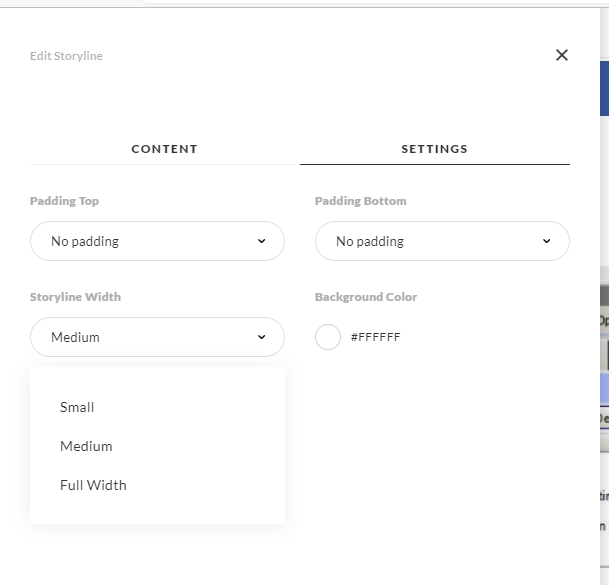Collapse the Storyline Width dropdown
Screen dimensions: 609x585
click(157, 337)
